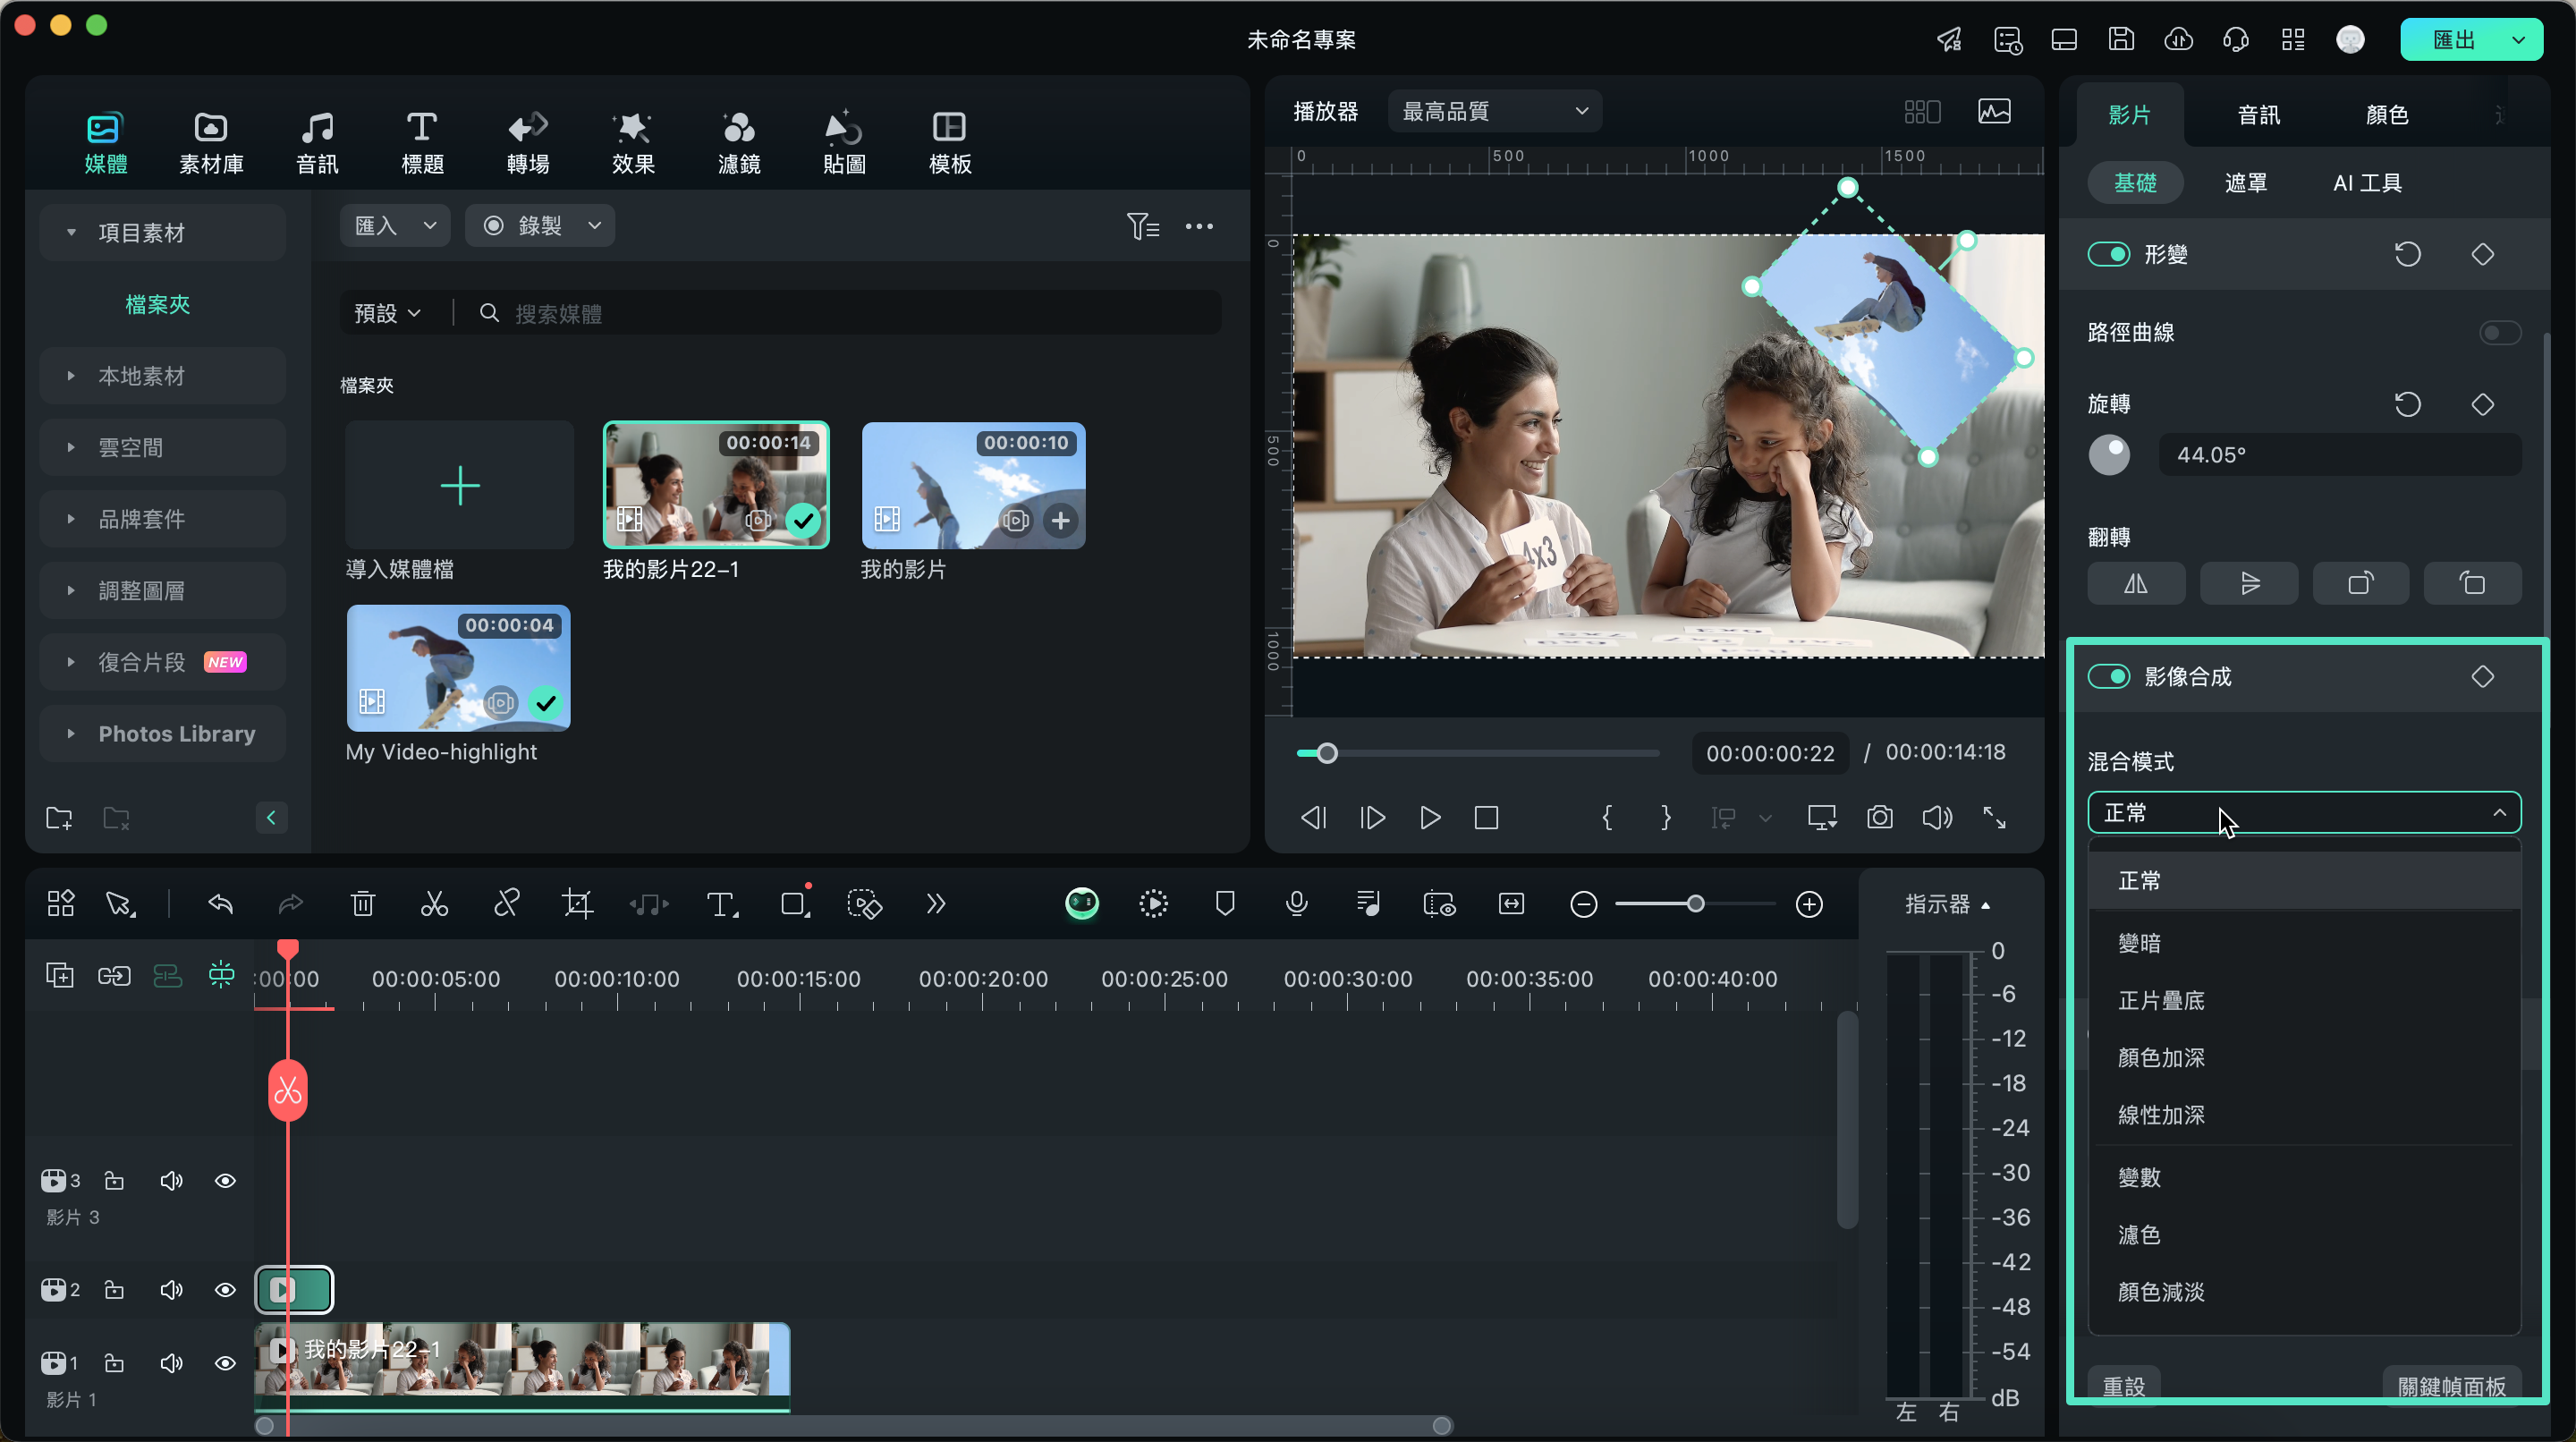This screenshot has height=1442, width=2576.
Task: Click the cloud upload icon in title bar
Action: click(x=2179, y=39)
